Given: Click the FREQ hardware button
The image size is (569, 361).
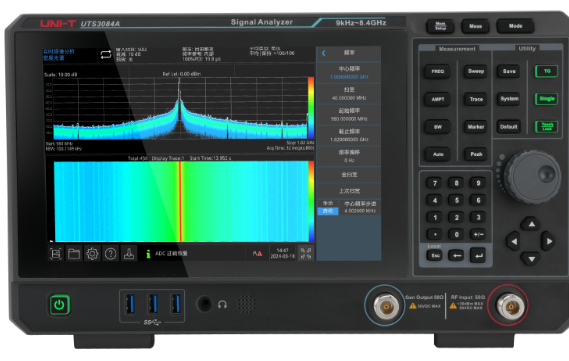Looking at the screenshot, I should coord(438,71).
